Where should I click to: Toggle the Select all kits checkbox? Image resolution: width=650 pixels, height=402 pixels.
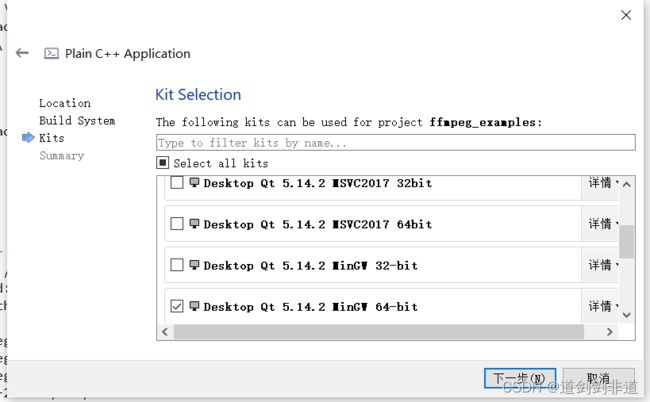tap(162, 162)
